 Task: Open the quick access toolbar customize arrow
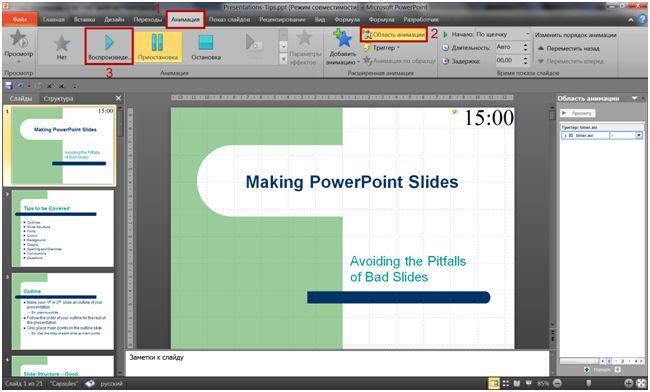point(75,86)
